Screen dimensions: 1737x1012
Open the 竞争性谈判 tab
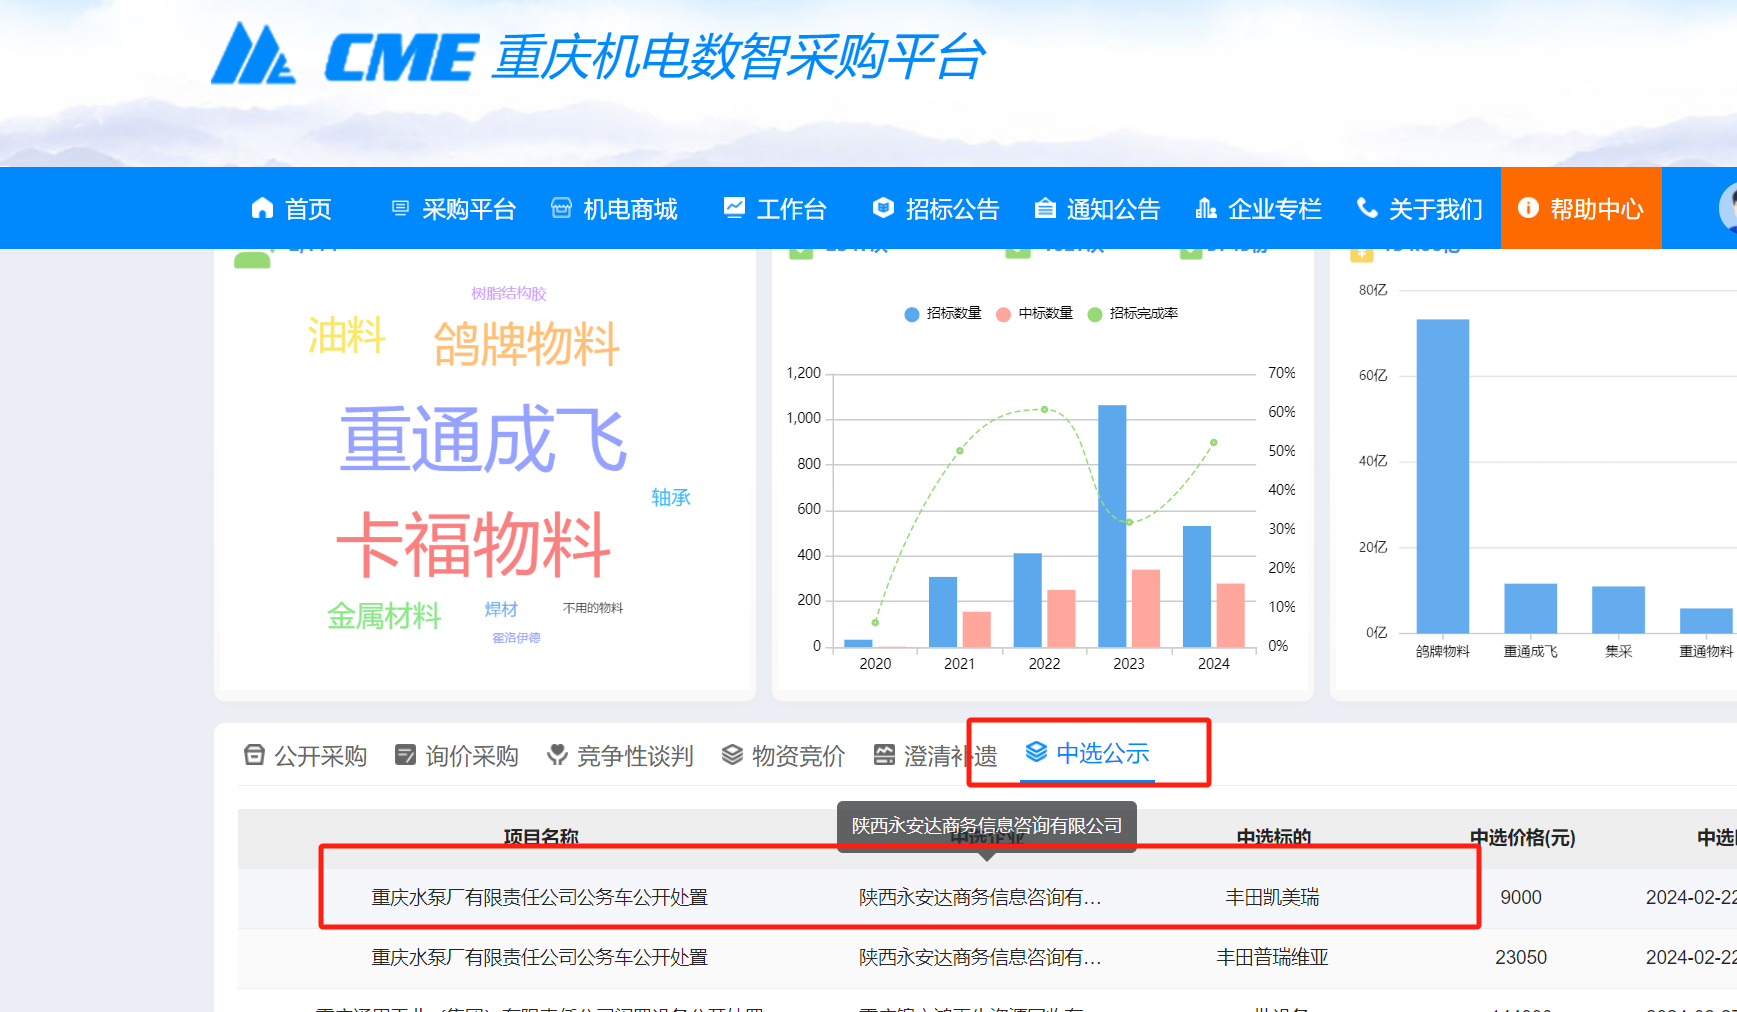click(x=620, y=756)
